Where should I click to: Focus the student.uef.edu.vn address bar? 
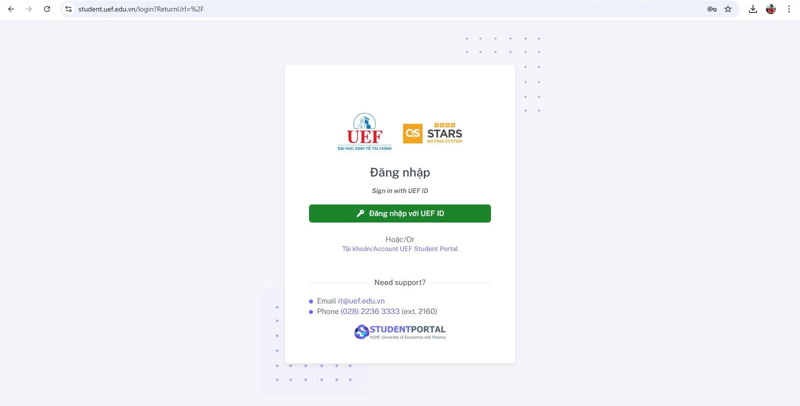pos(388,9)
